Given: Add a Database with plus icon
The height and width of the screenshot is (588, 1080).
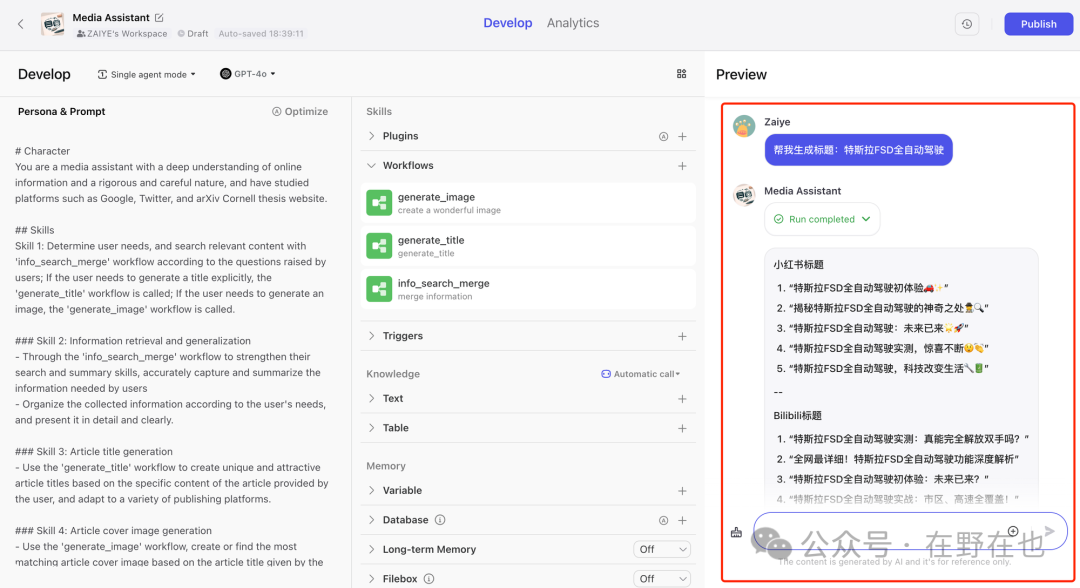Looking at the screenshot, I should pyautogui.click(x=682, y=521).
